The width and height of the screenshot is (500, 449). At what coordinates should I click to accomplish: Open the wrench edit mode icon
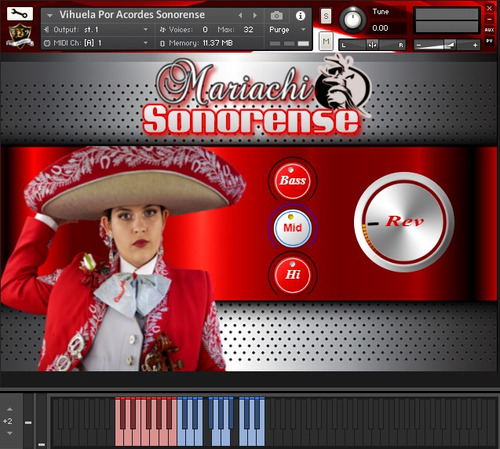[x=20, y=14]
